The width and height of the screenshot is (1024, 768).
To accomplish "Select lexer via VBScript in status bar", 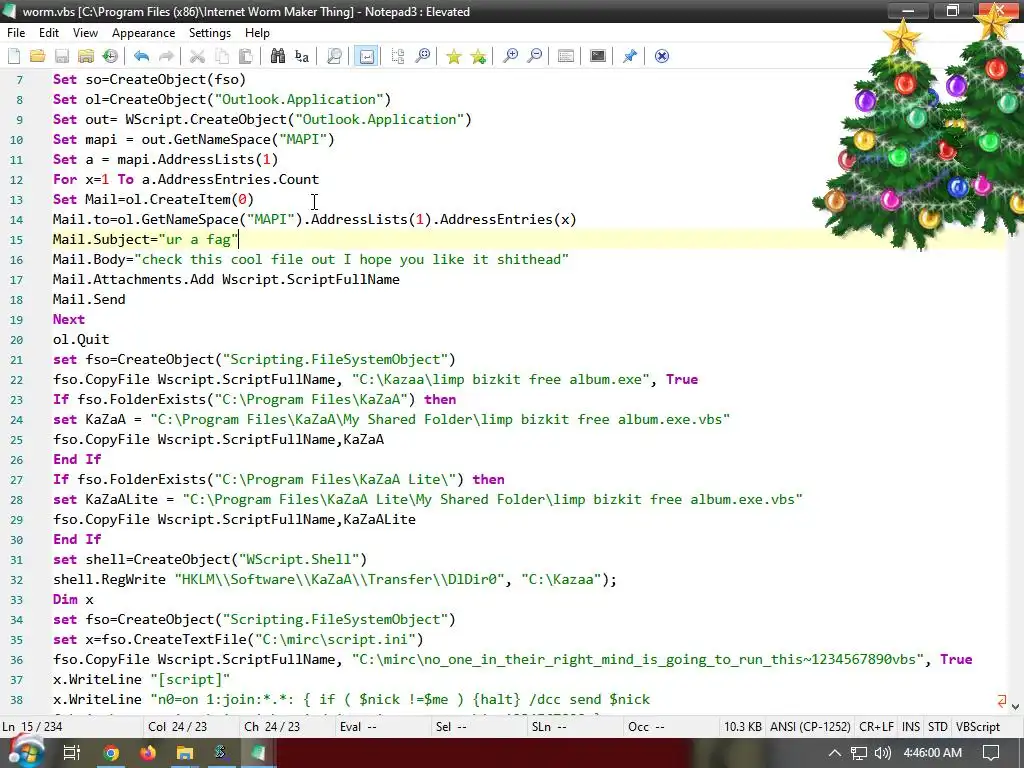I will (x=978, y=727).
